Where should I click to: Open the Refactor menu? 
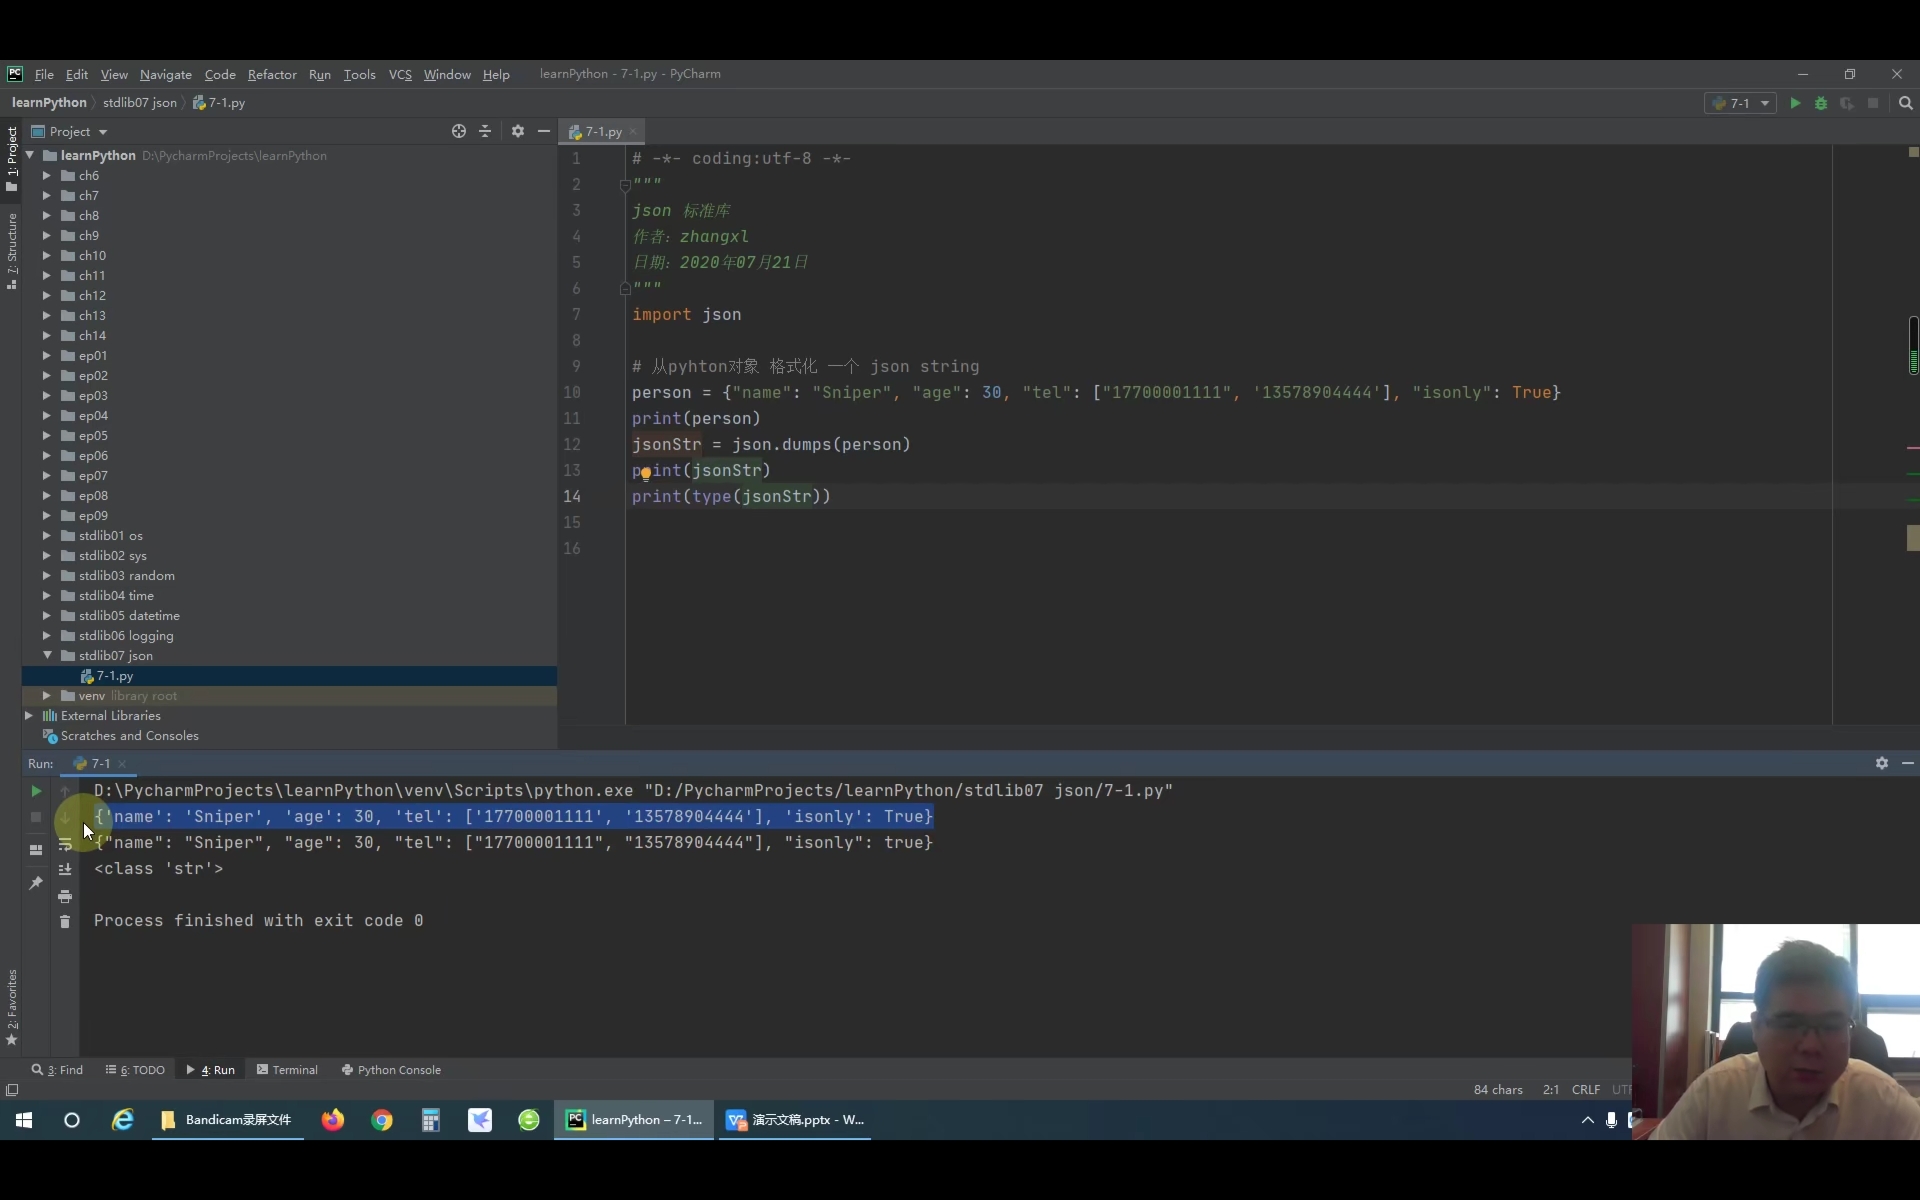coord(272,74)
